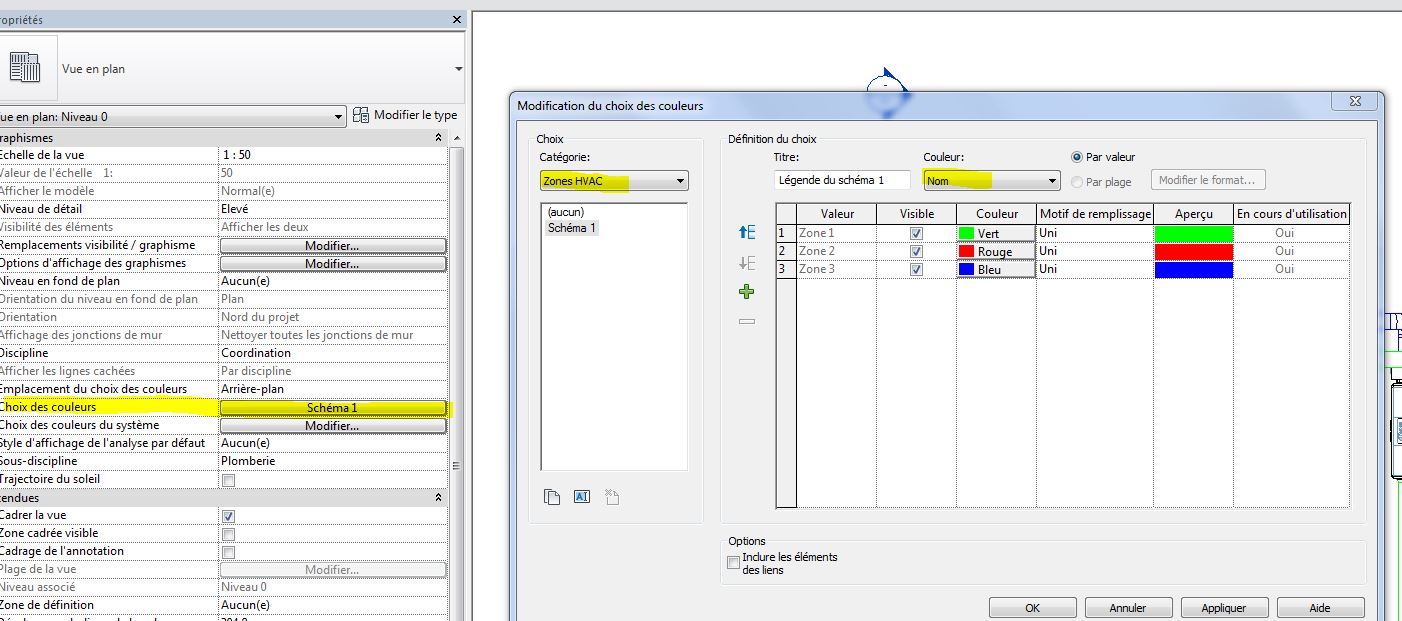Viewport: 1402px width, 621px height.
Task: Enable Inclure les éléments des liens
Action: tap(733, 563)
